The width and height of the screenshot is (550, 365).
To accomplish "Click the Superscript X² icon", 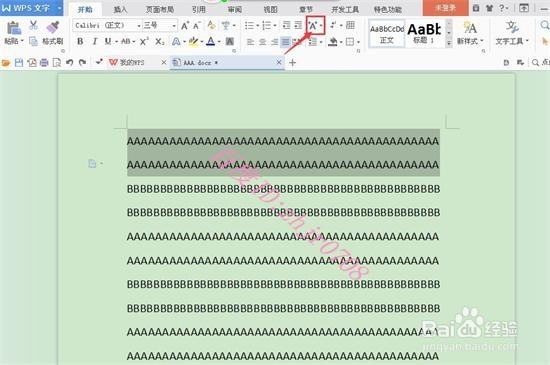I will [x=144, y=42].
